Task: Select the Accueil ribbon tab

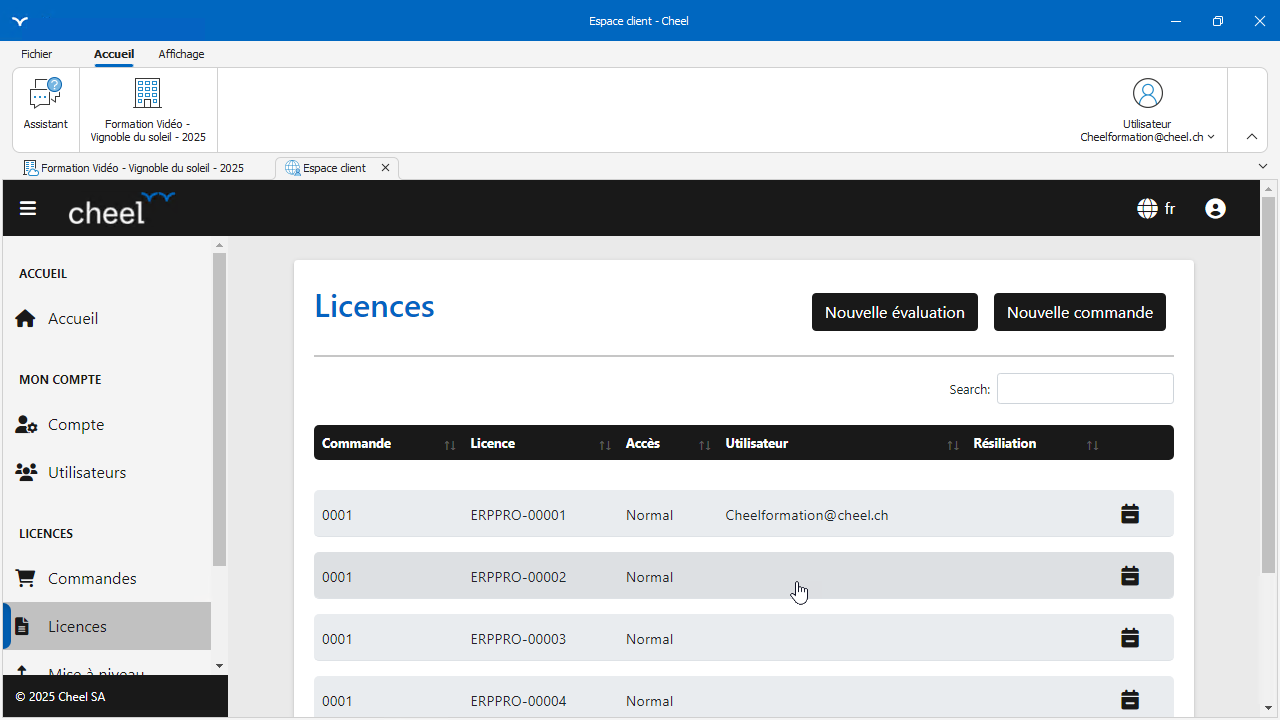Action: [x=114, y=54]
